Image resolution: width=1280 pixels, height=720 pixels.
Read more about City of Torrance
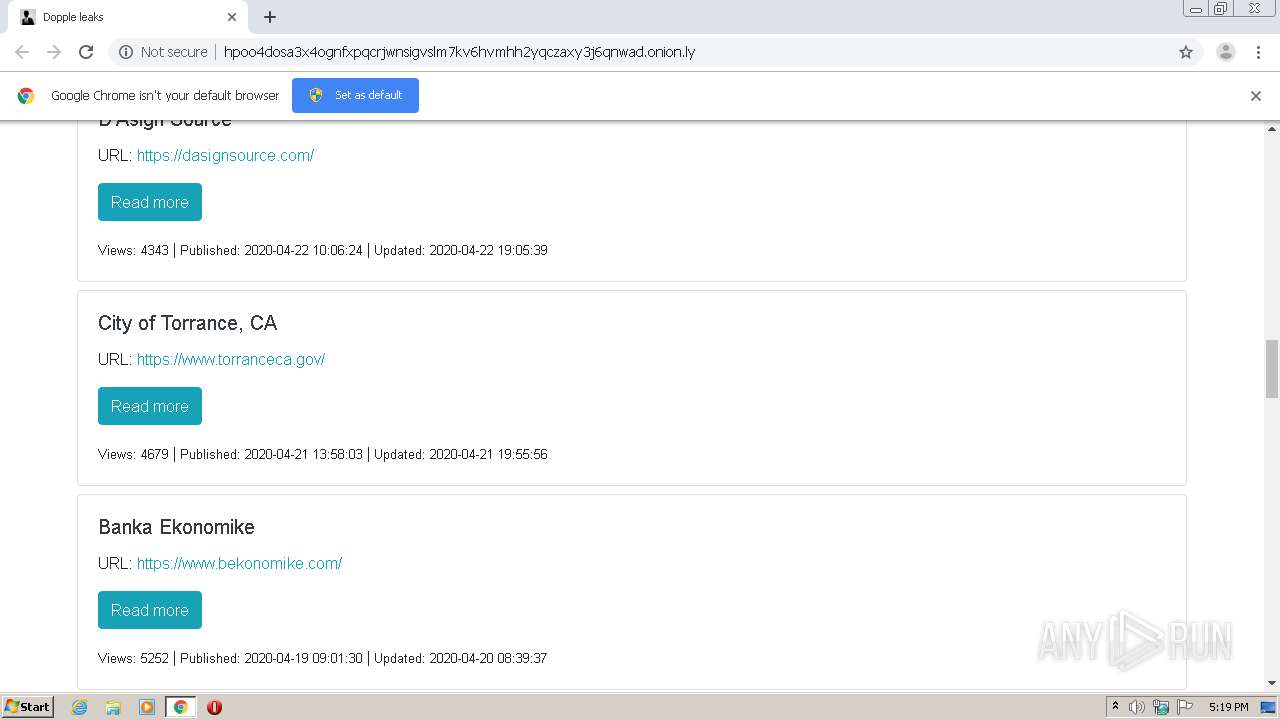click(150, 406)
